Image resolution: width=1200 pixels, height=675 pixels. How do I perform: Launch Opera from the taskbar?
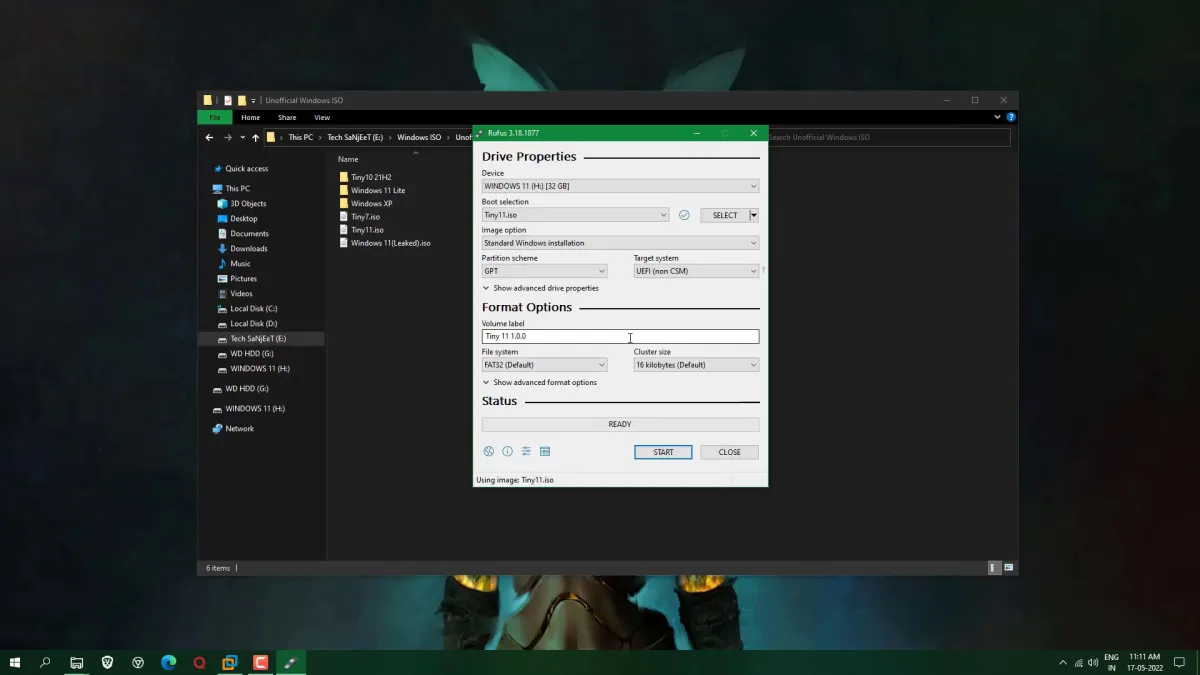click(199, 662)
